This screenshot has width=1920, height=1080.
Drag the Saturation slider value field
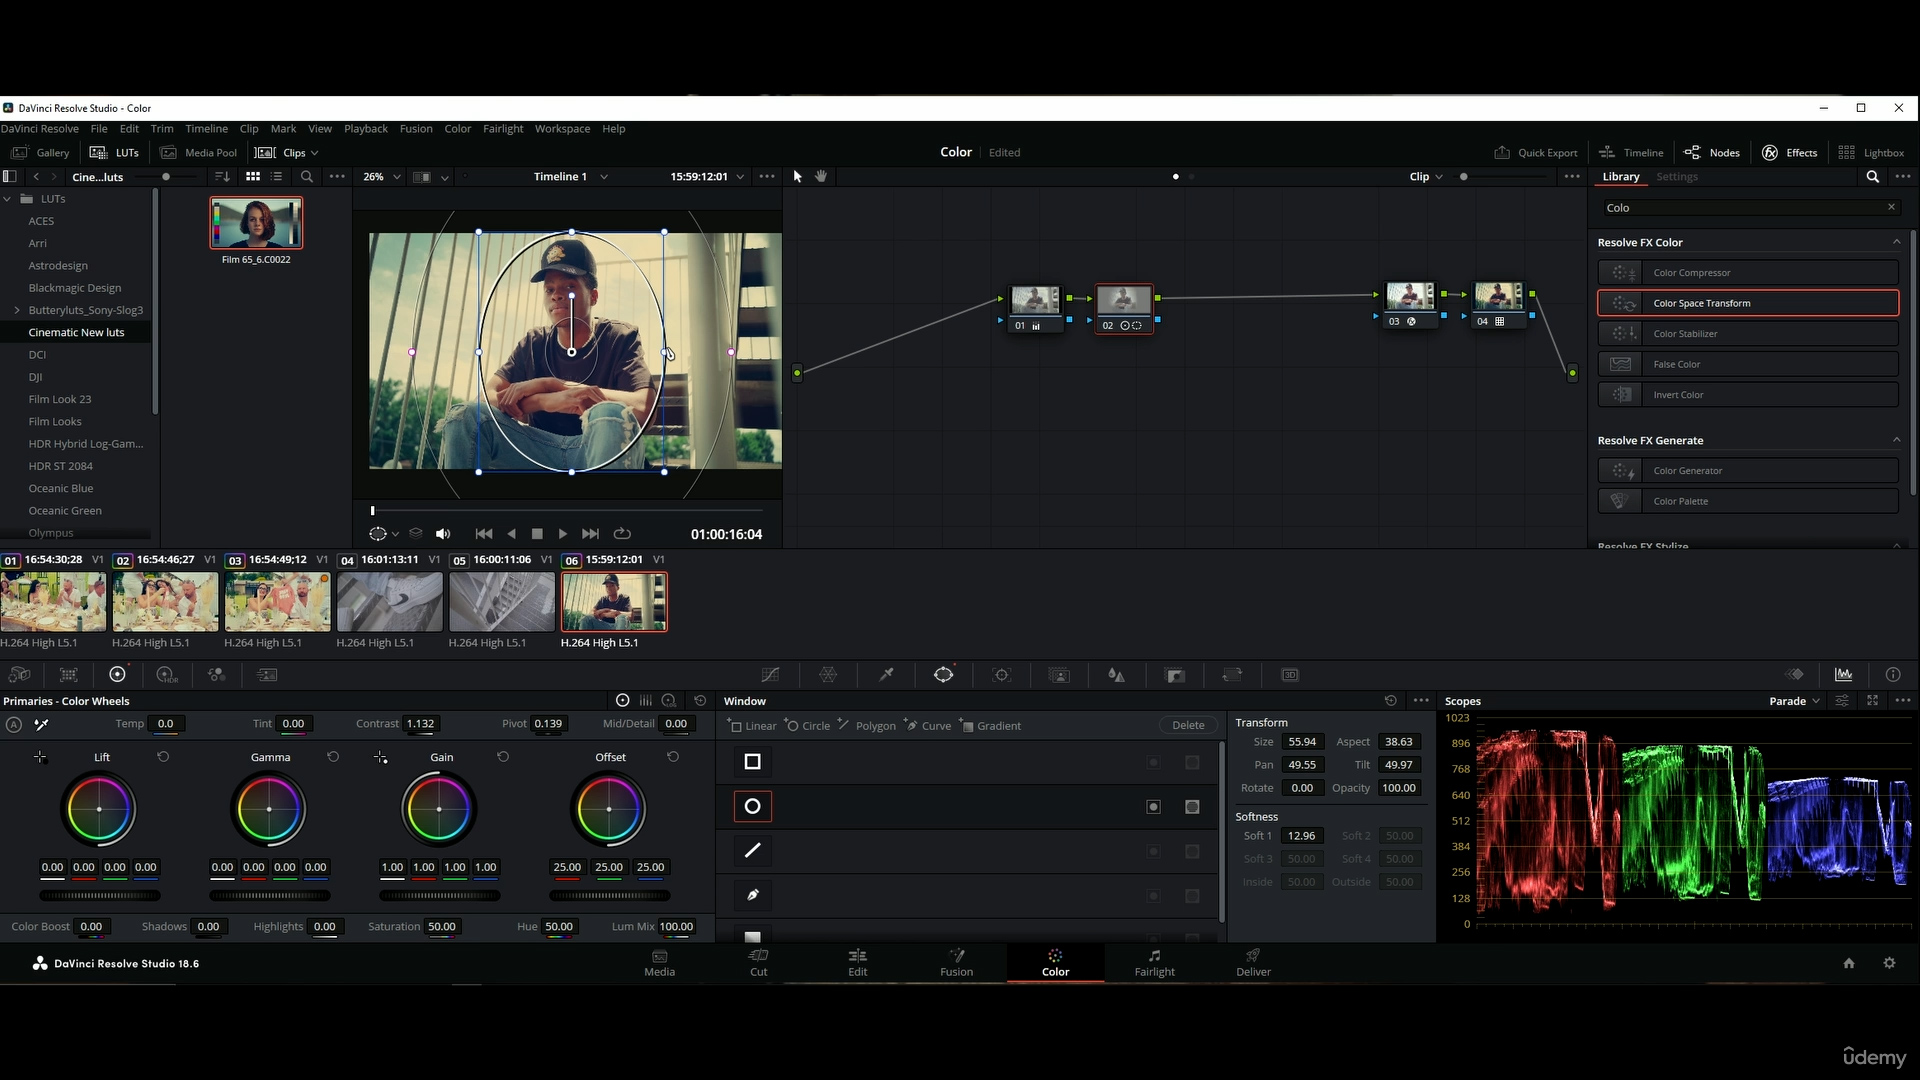tap(442, 926)
